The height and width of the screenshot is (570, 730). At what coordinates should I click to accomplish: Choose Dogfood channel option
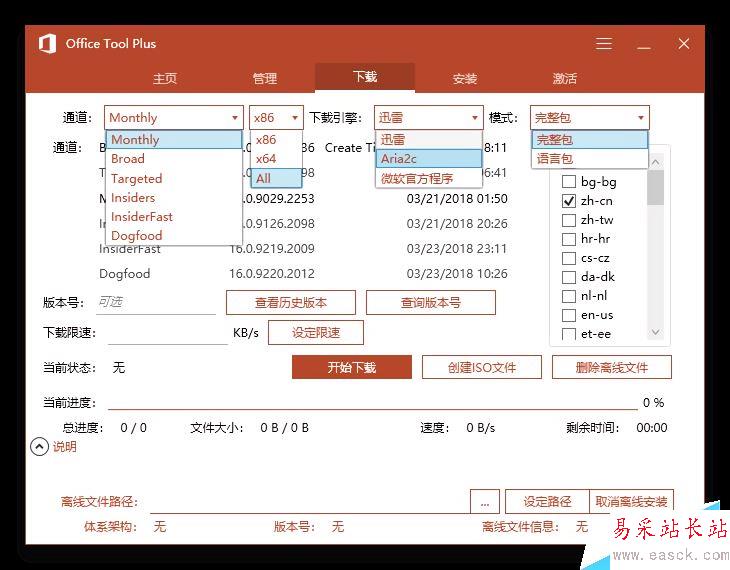point(174,236)
